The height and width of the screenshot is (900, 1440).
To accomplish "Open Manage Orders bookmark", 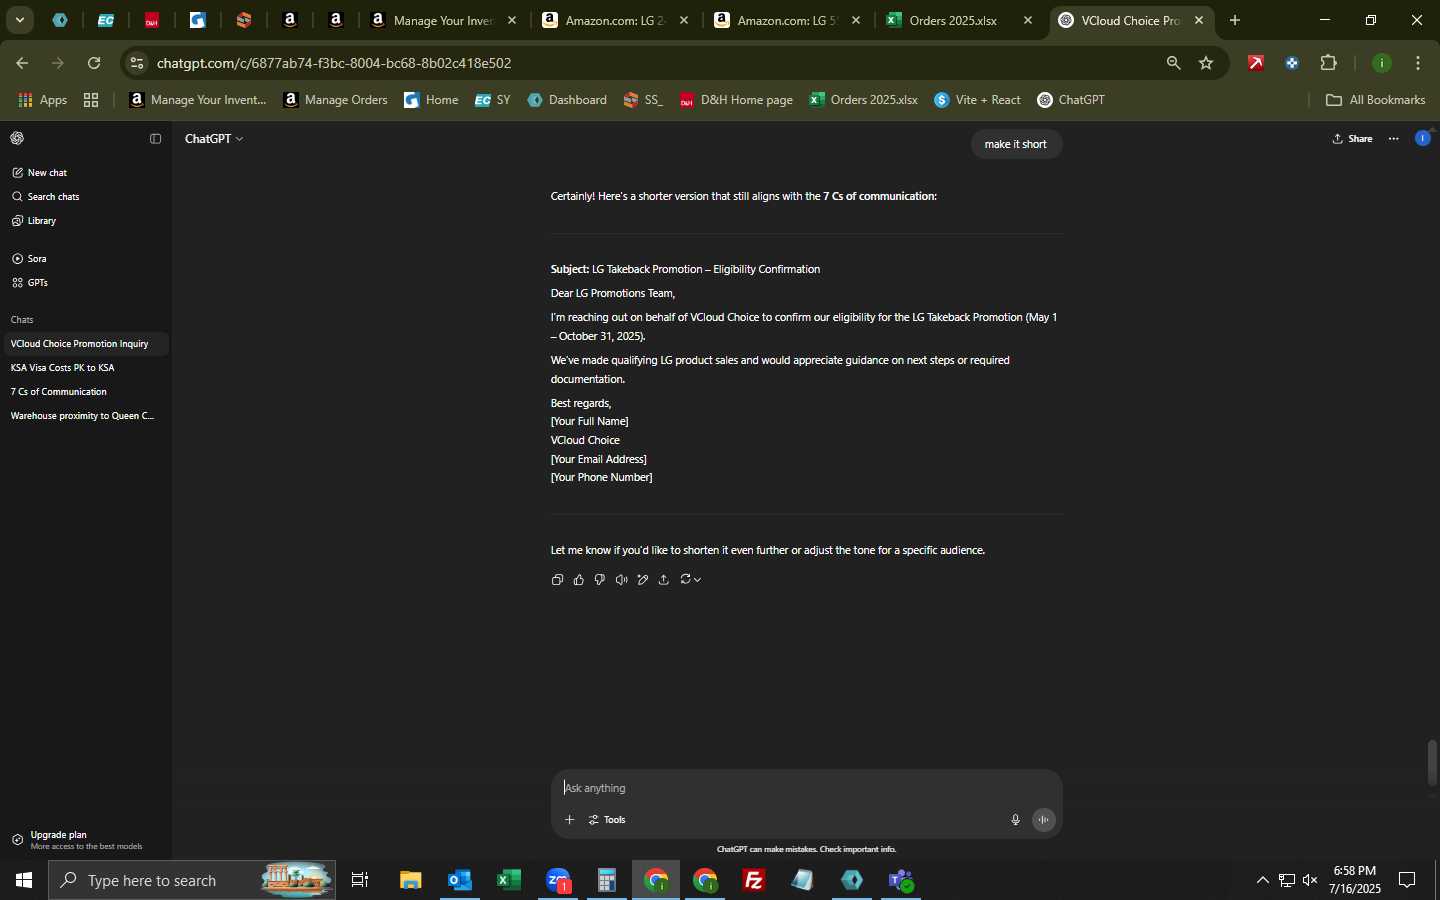I will [336, 100].
